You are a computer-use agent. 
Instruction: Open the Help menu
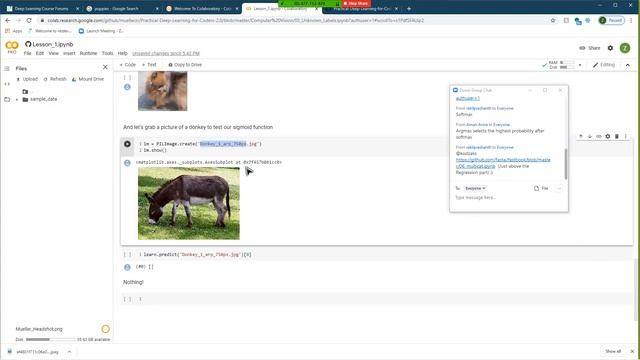click(x=122, y=53)
